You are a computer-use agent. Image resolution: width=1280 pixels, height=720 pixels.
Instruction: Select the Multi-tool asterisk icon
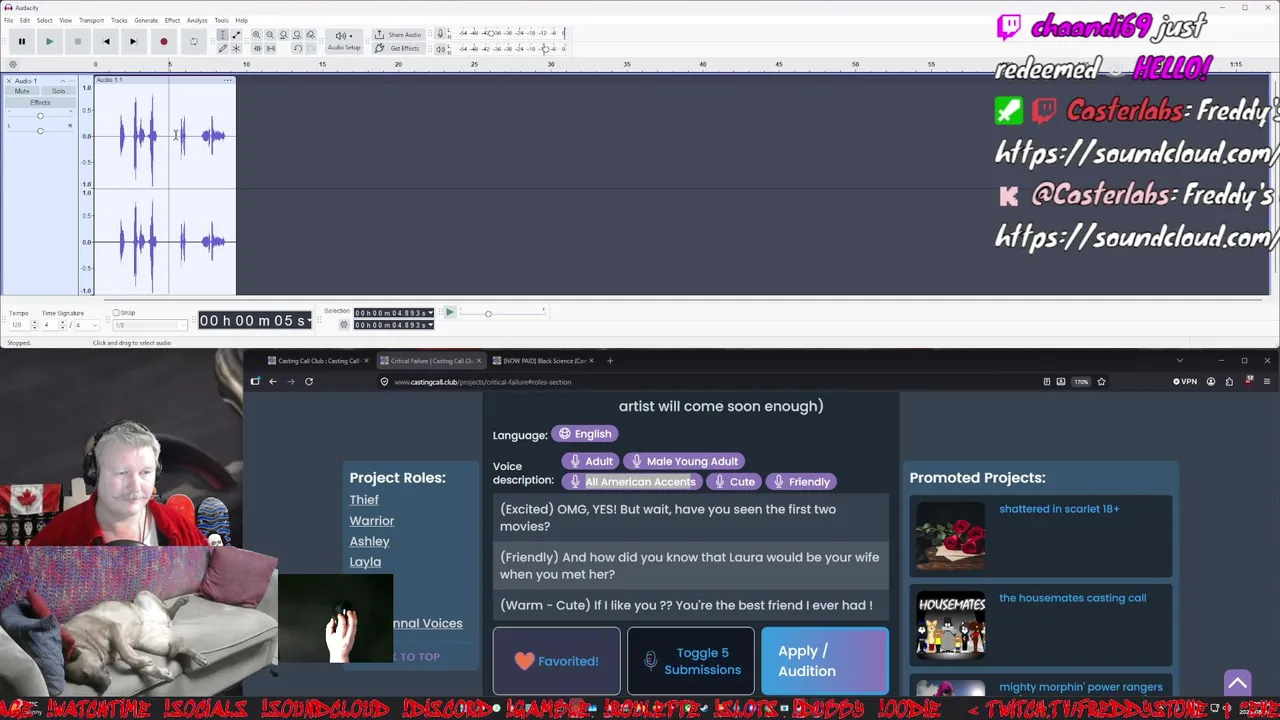click(236, 48)
